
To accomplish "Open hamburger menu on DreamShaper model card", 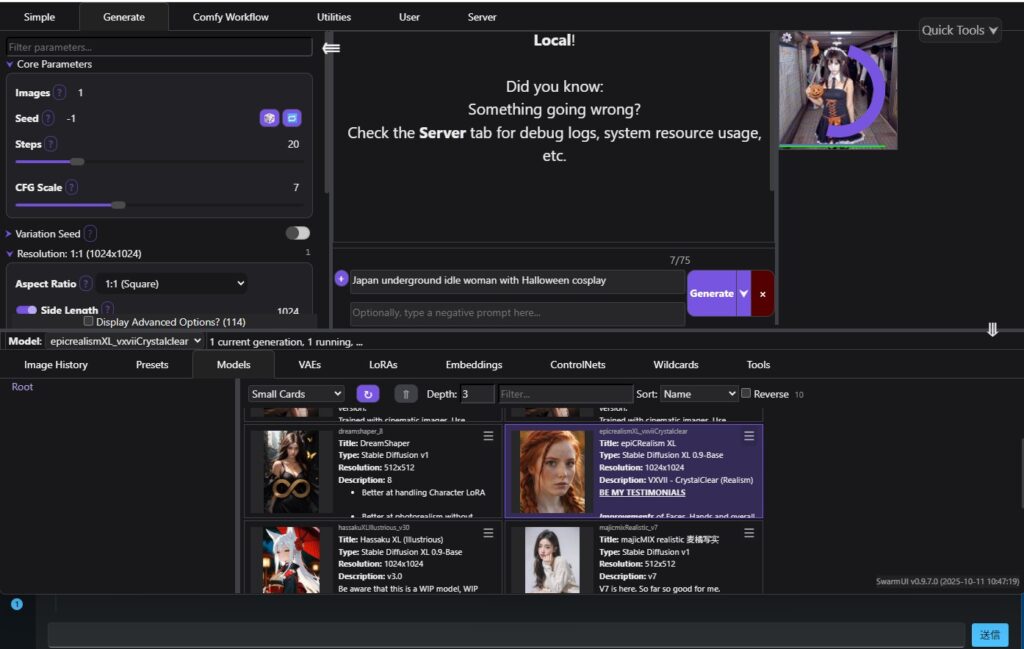I will pos(488,436).
